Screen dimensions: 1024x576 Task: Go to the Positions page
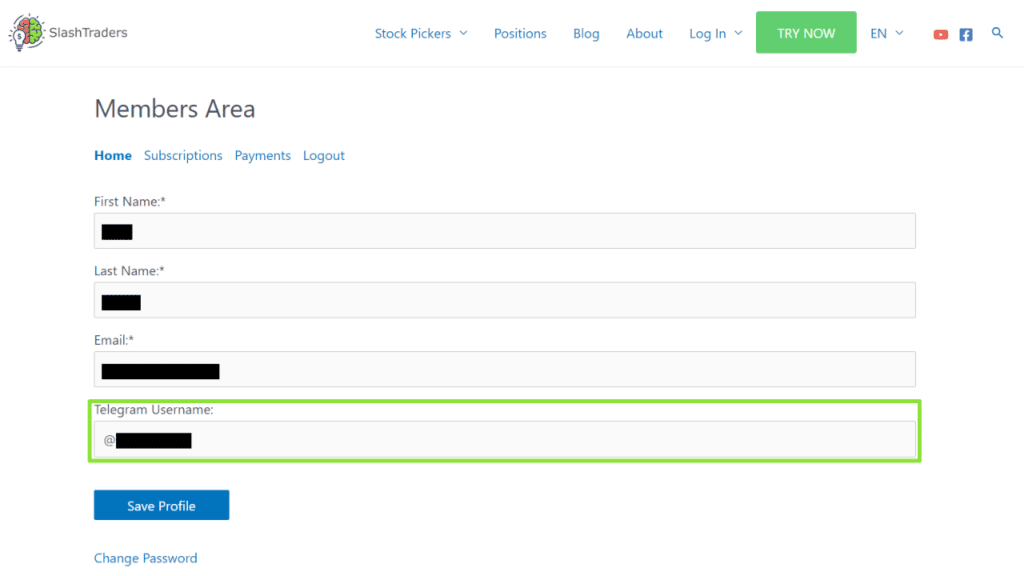click(520, 33)
